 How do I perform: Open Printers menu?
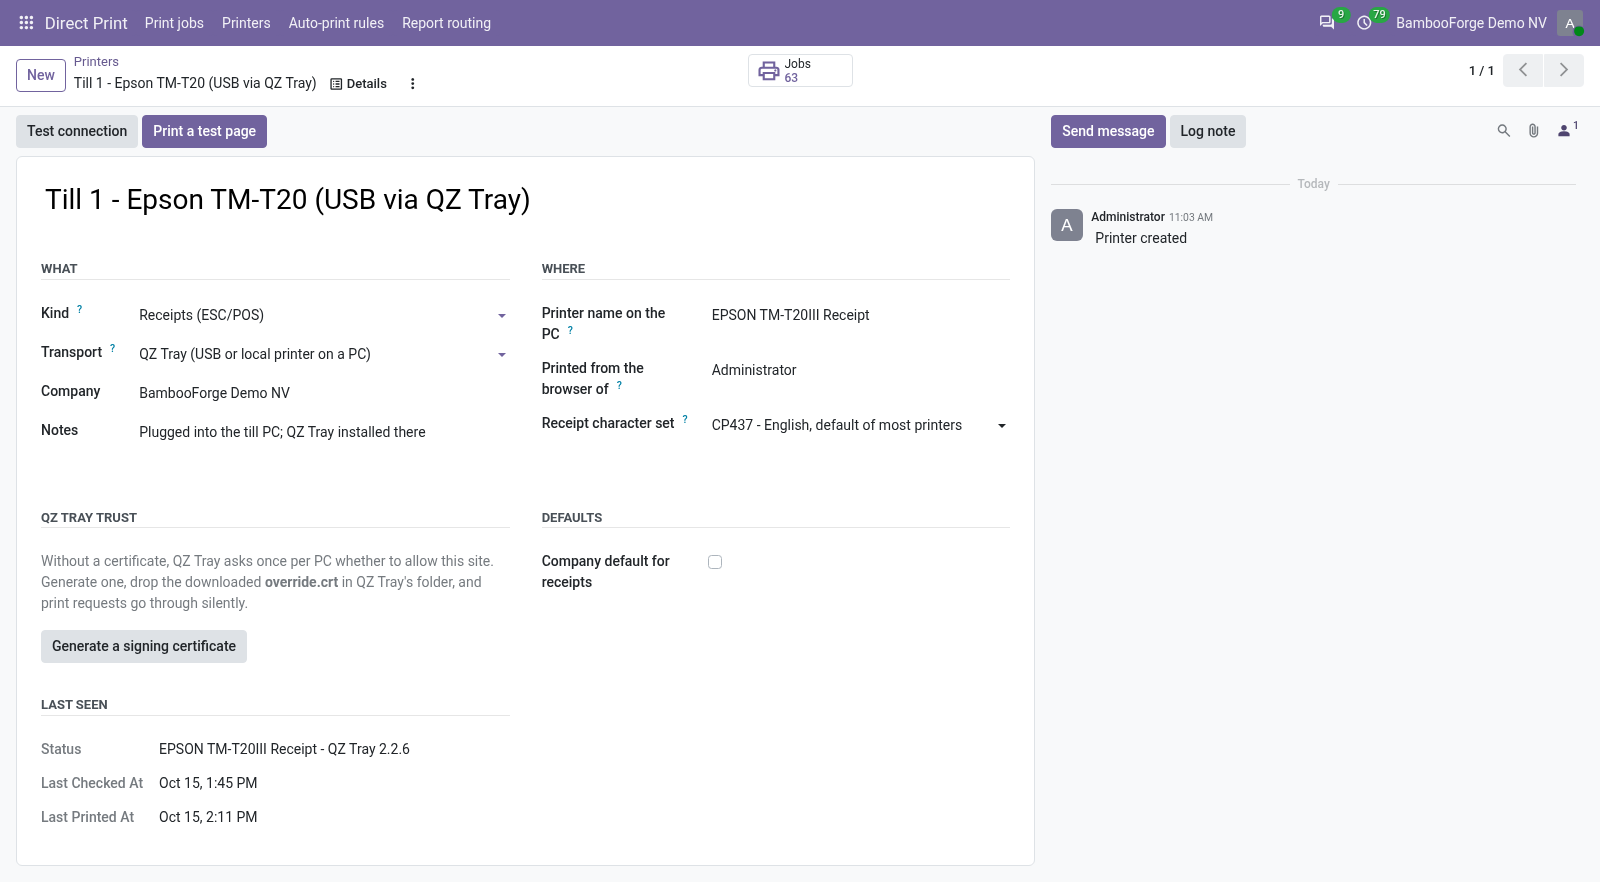coord(246,23)
